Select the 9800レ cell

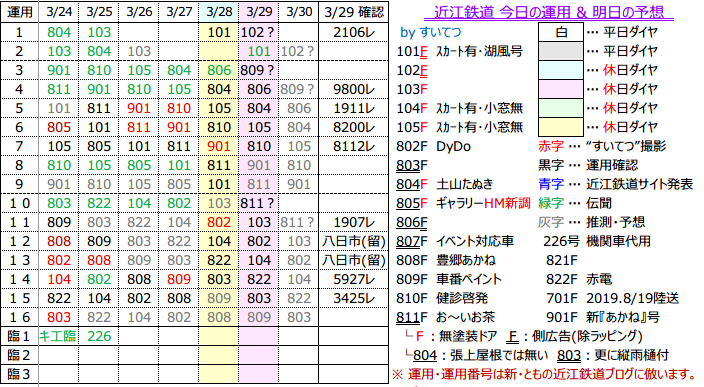point(354,89)
